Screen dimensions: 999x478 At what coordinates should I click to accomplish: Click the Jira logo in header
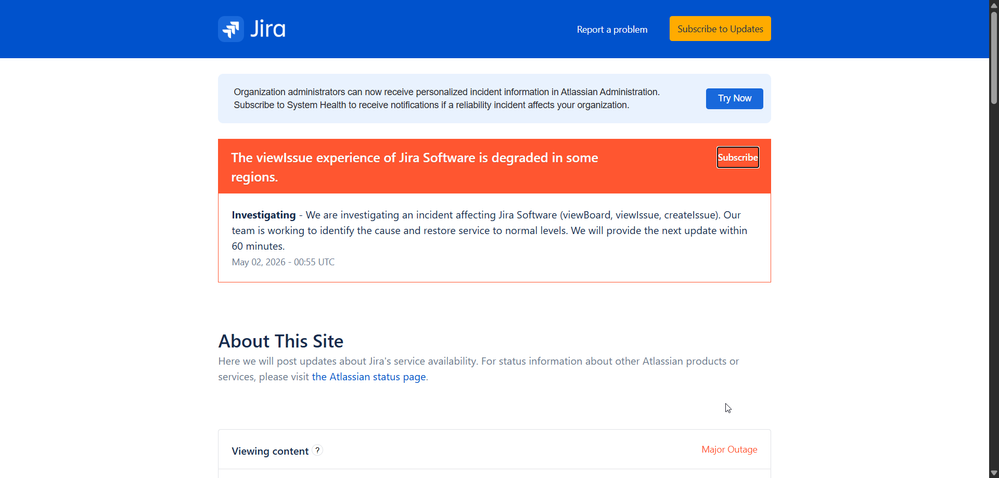[252, 29]
